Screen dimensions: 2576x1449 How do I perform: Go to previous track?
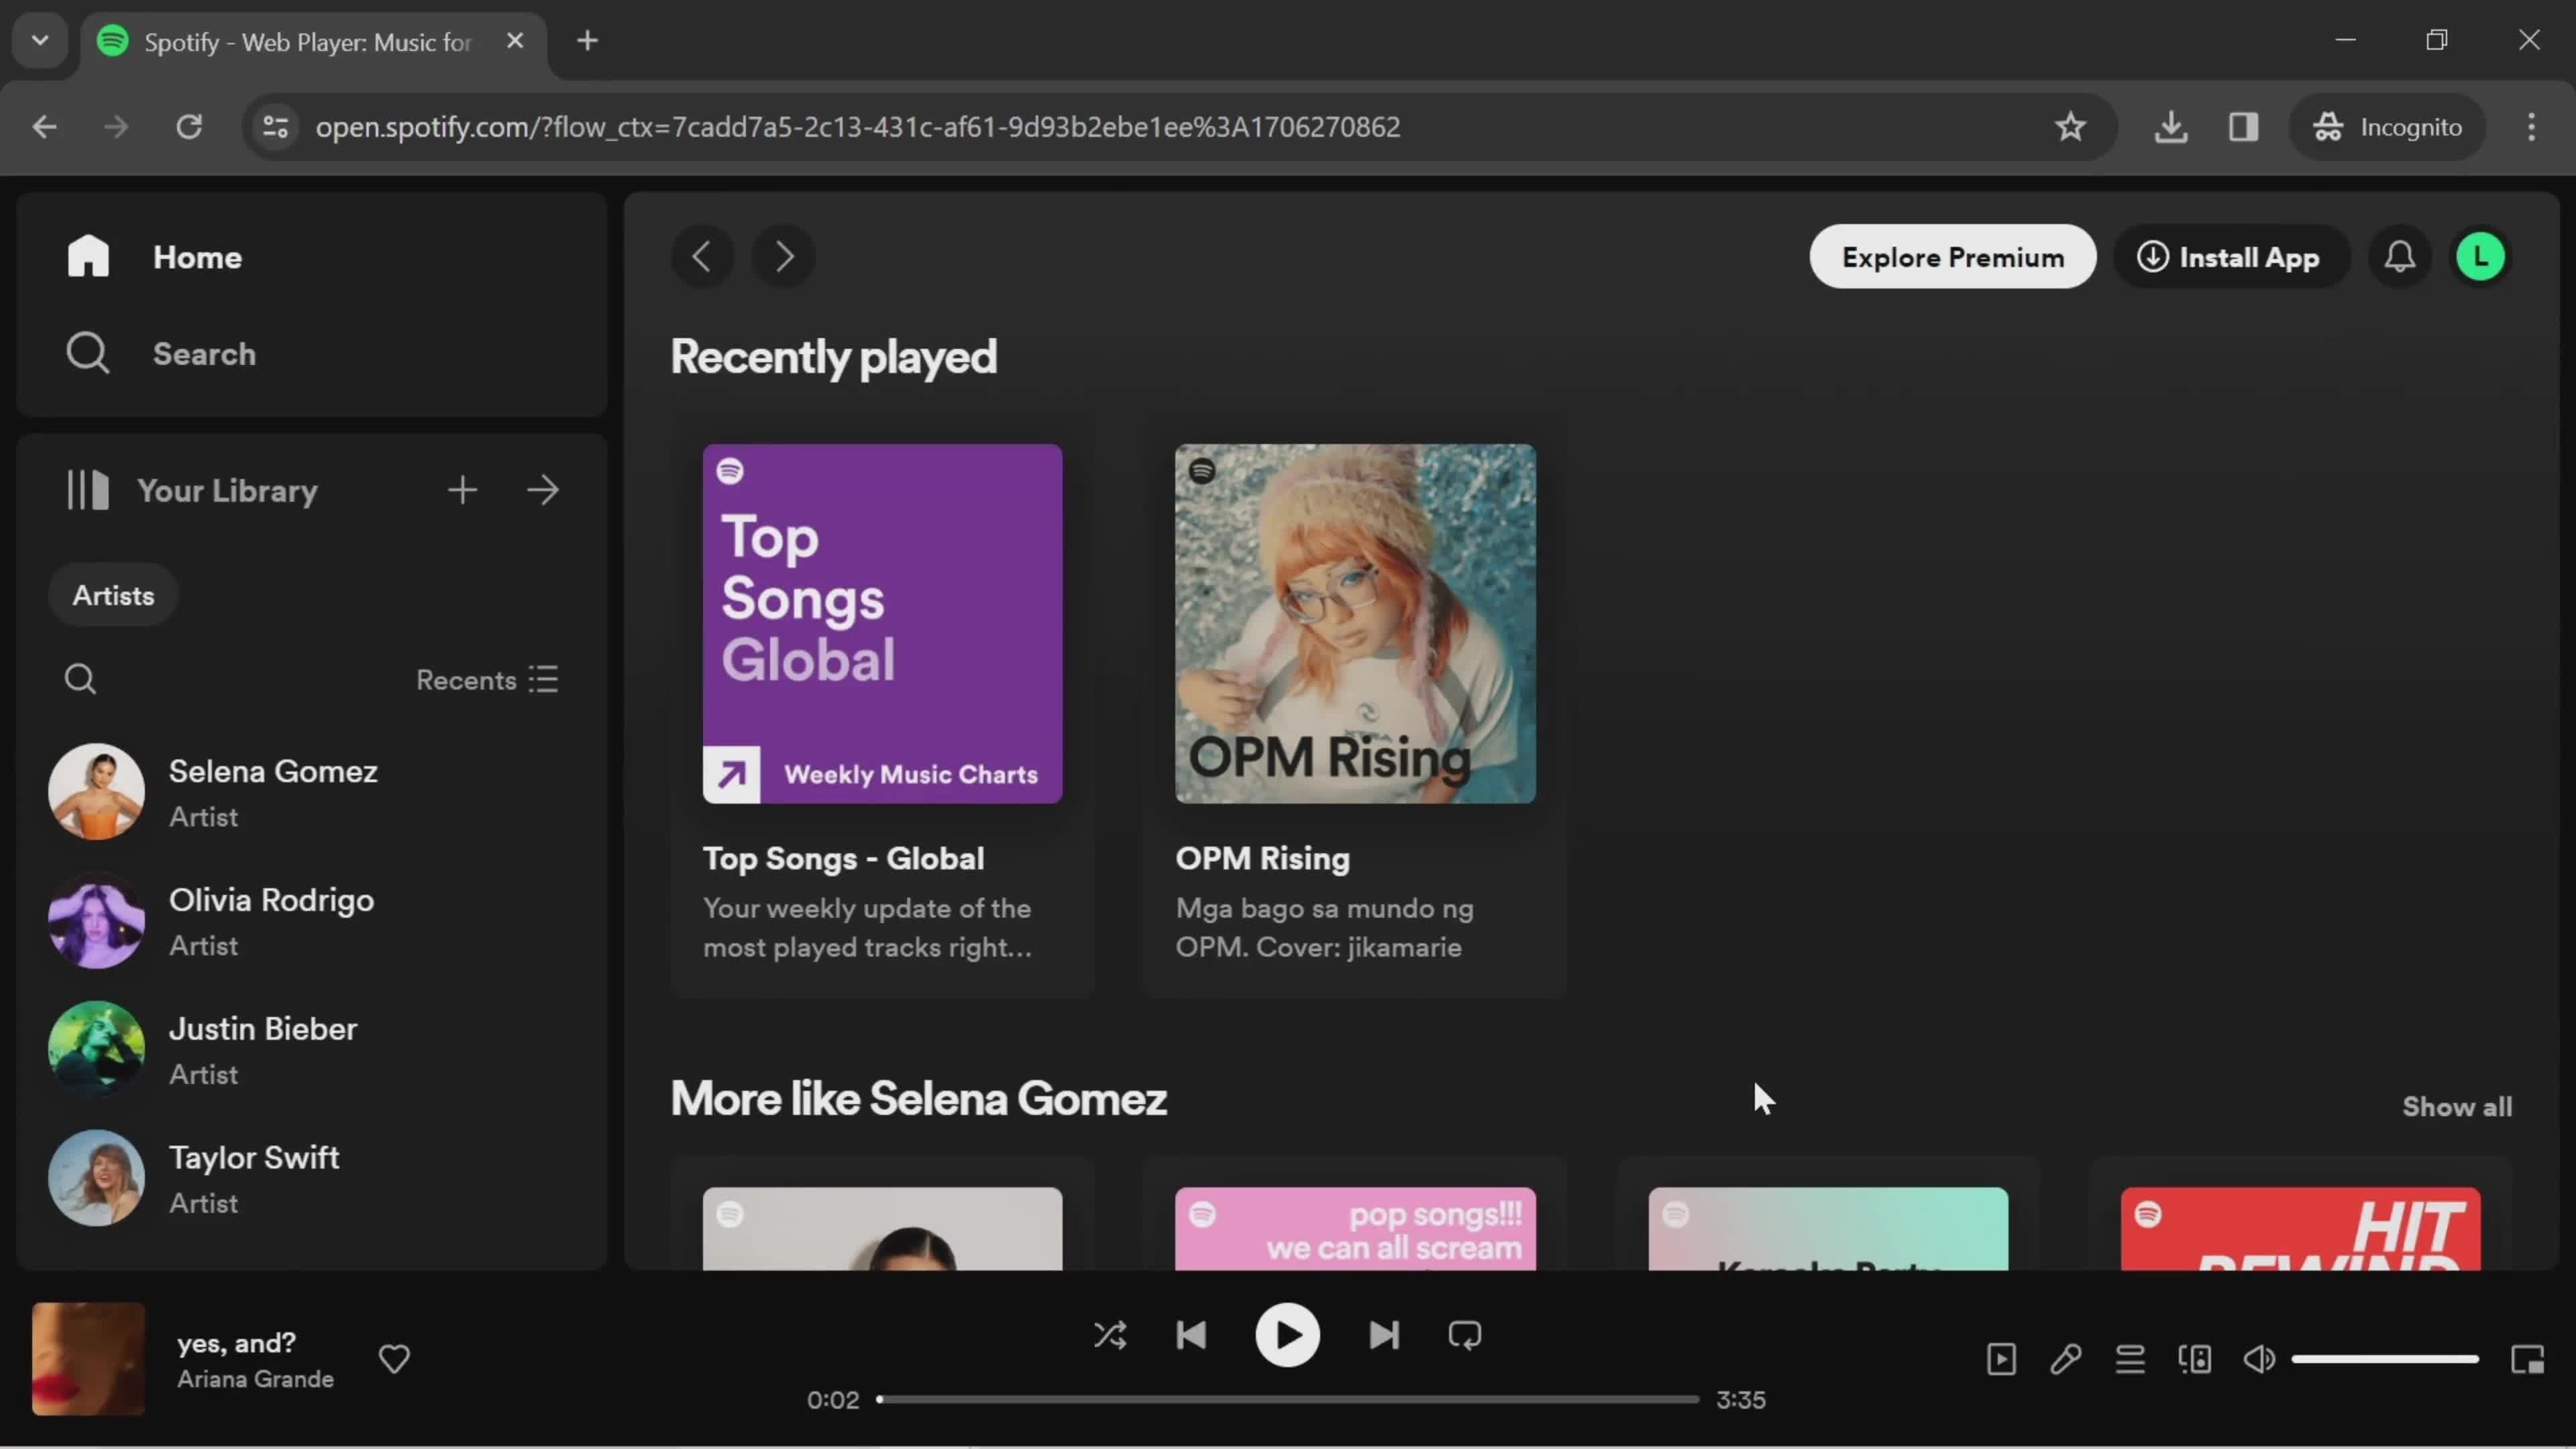tap(1191, 1335)
